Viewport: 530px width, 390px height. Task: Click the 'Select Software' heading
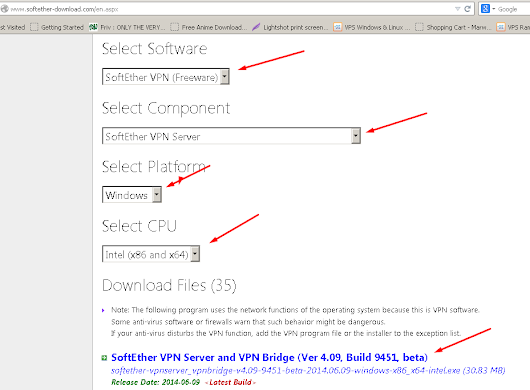[154, 49]
